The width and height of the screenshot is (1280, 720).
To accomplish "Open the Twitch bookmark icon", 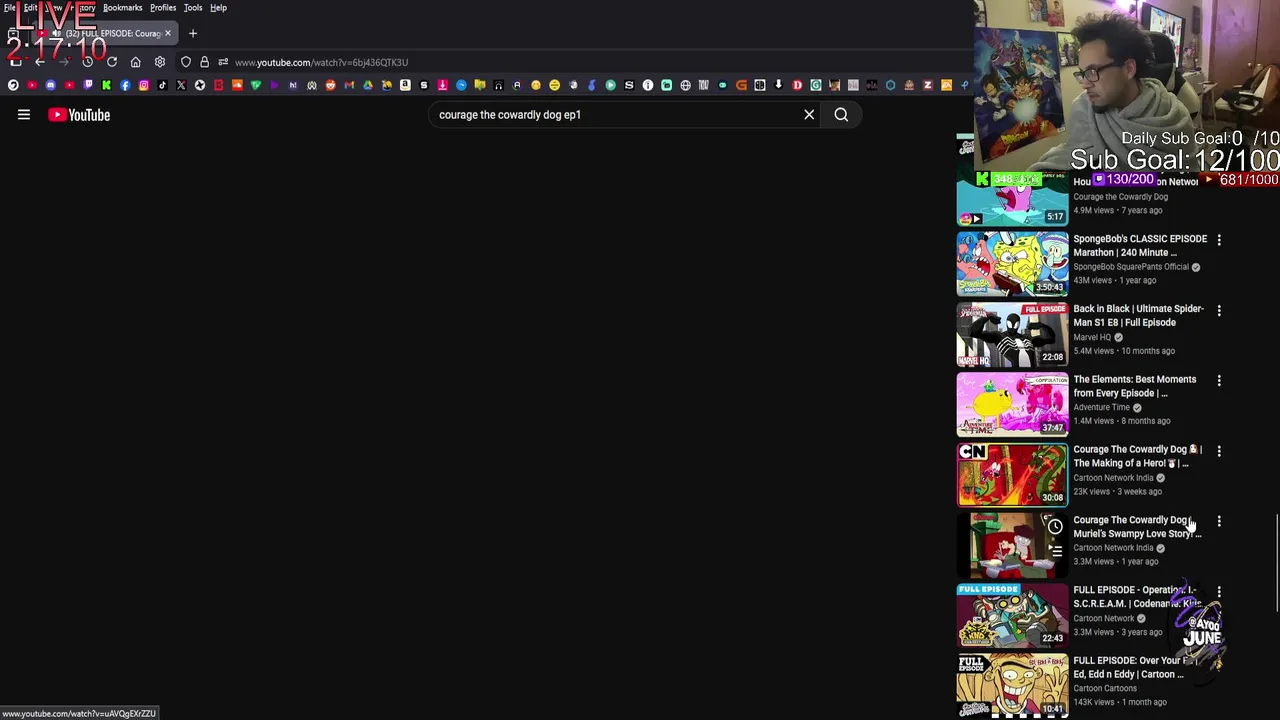I will pos(88,85).
